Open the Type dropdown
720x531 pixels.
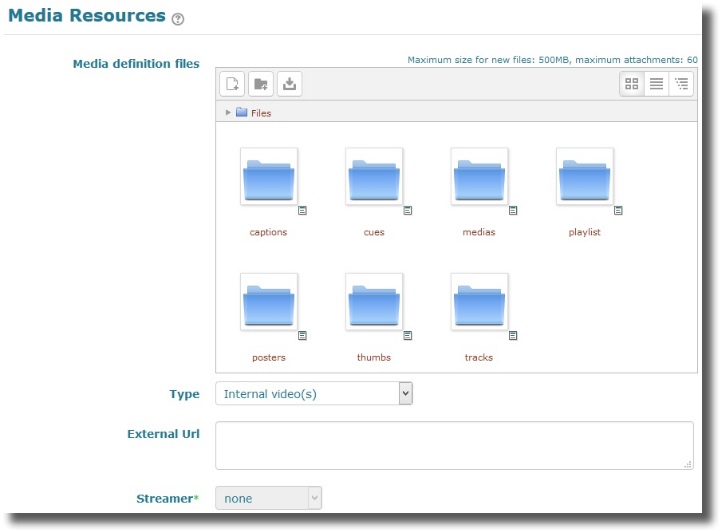pos(314,394)
